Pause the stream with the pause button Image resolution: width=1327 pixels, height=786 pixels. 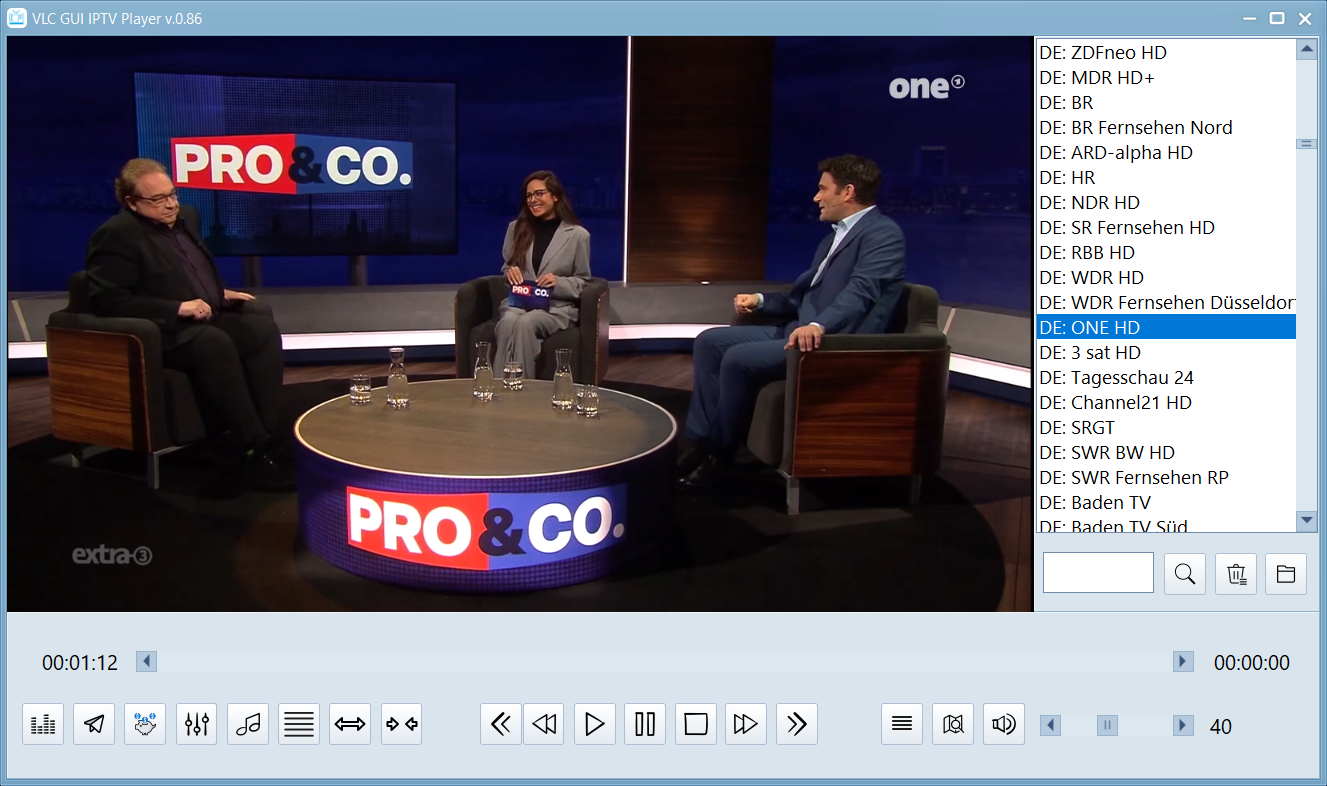click(x=645, y=724)
